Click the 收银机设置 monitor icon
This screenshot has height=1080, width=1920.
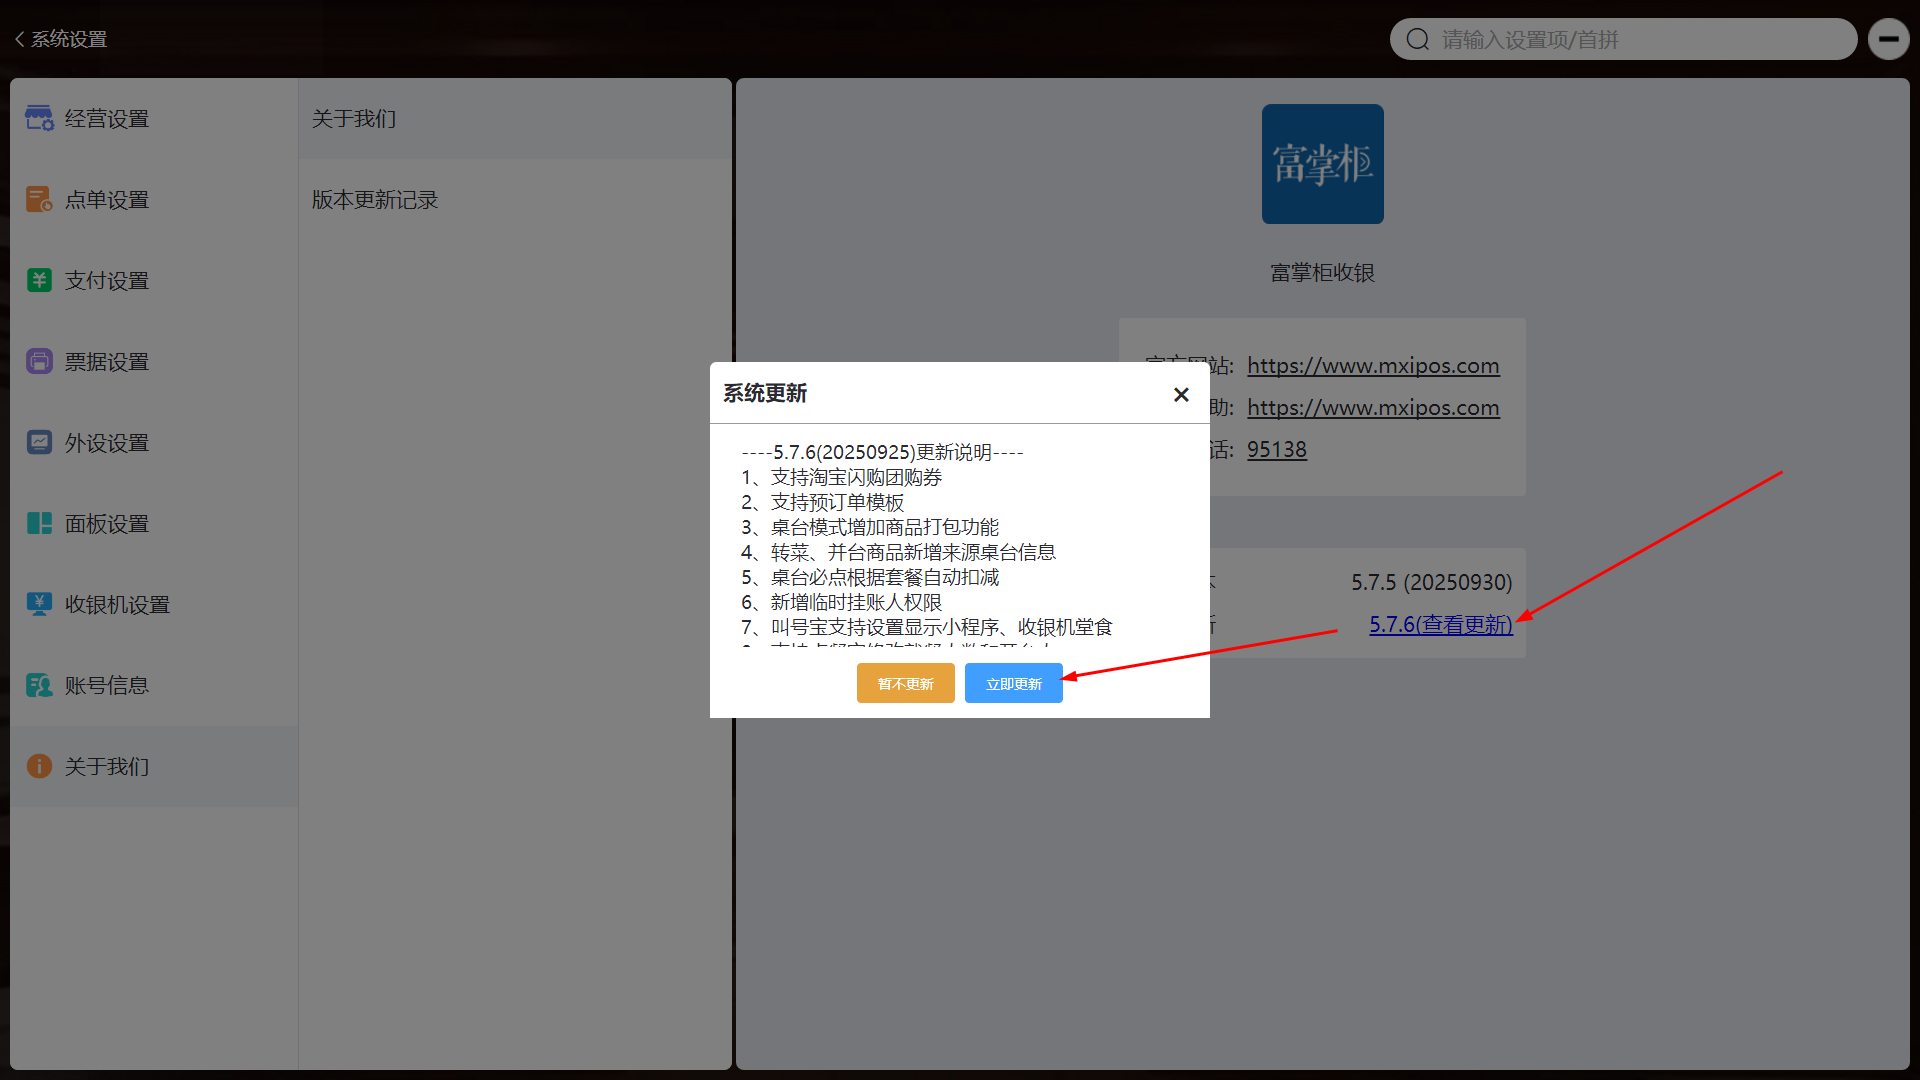39,604
